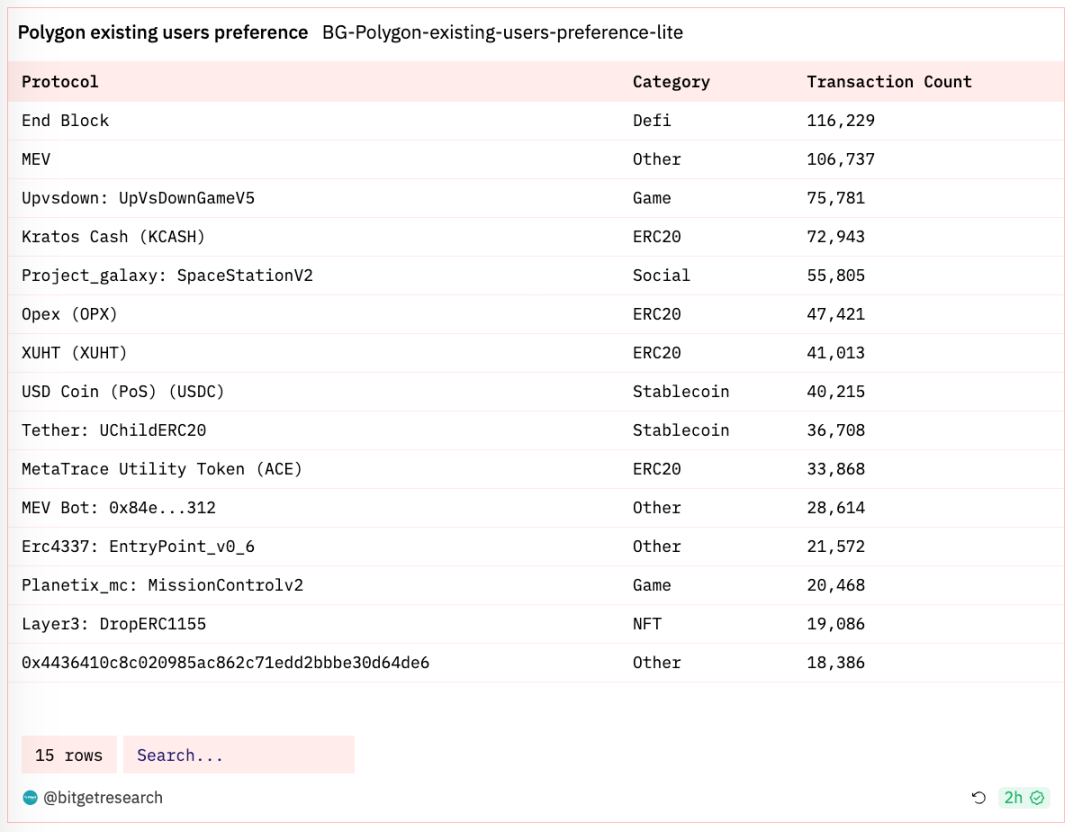
Task: Open the @bitgetresearch profile link
Action: click(x=102, y=798)
